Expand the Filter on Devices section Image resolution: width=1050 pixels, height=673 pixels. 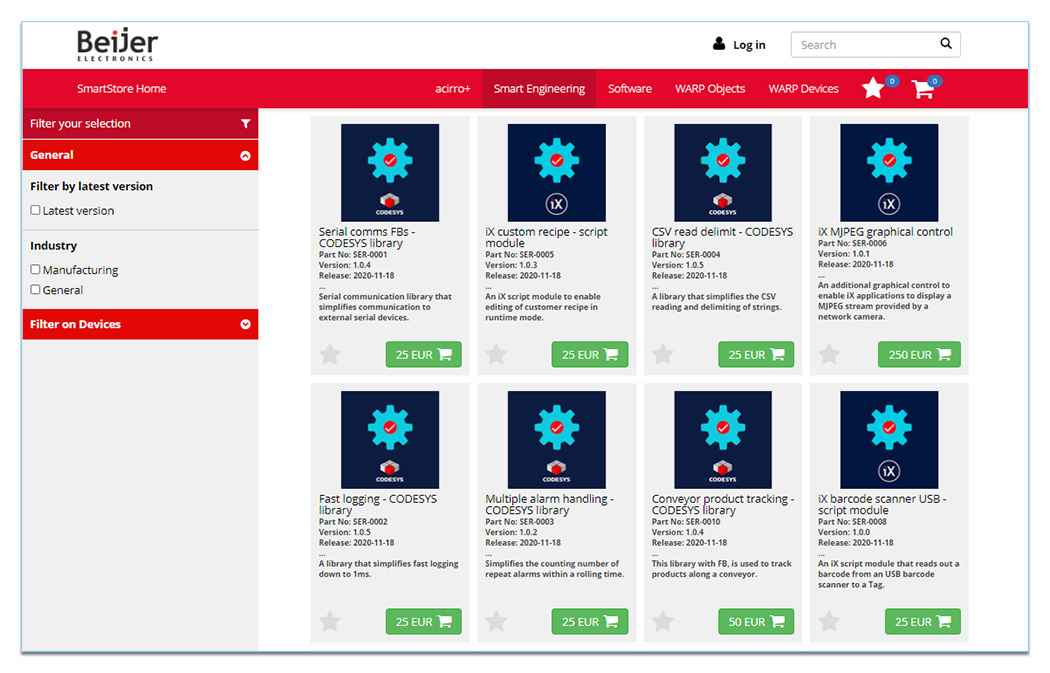(x=245, y=324)
